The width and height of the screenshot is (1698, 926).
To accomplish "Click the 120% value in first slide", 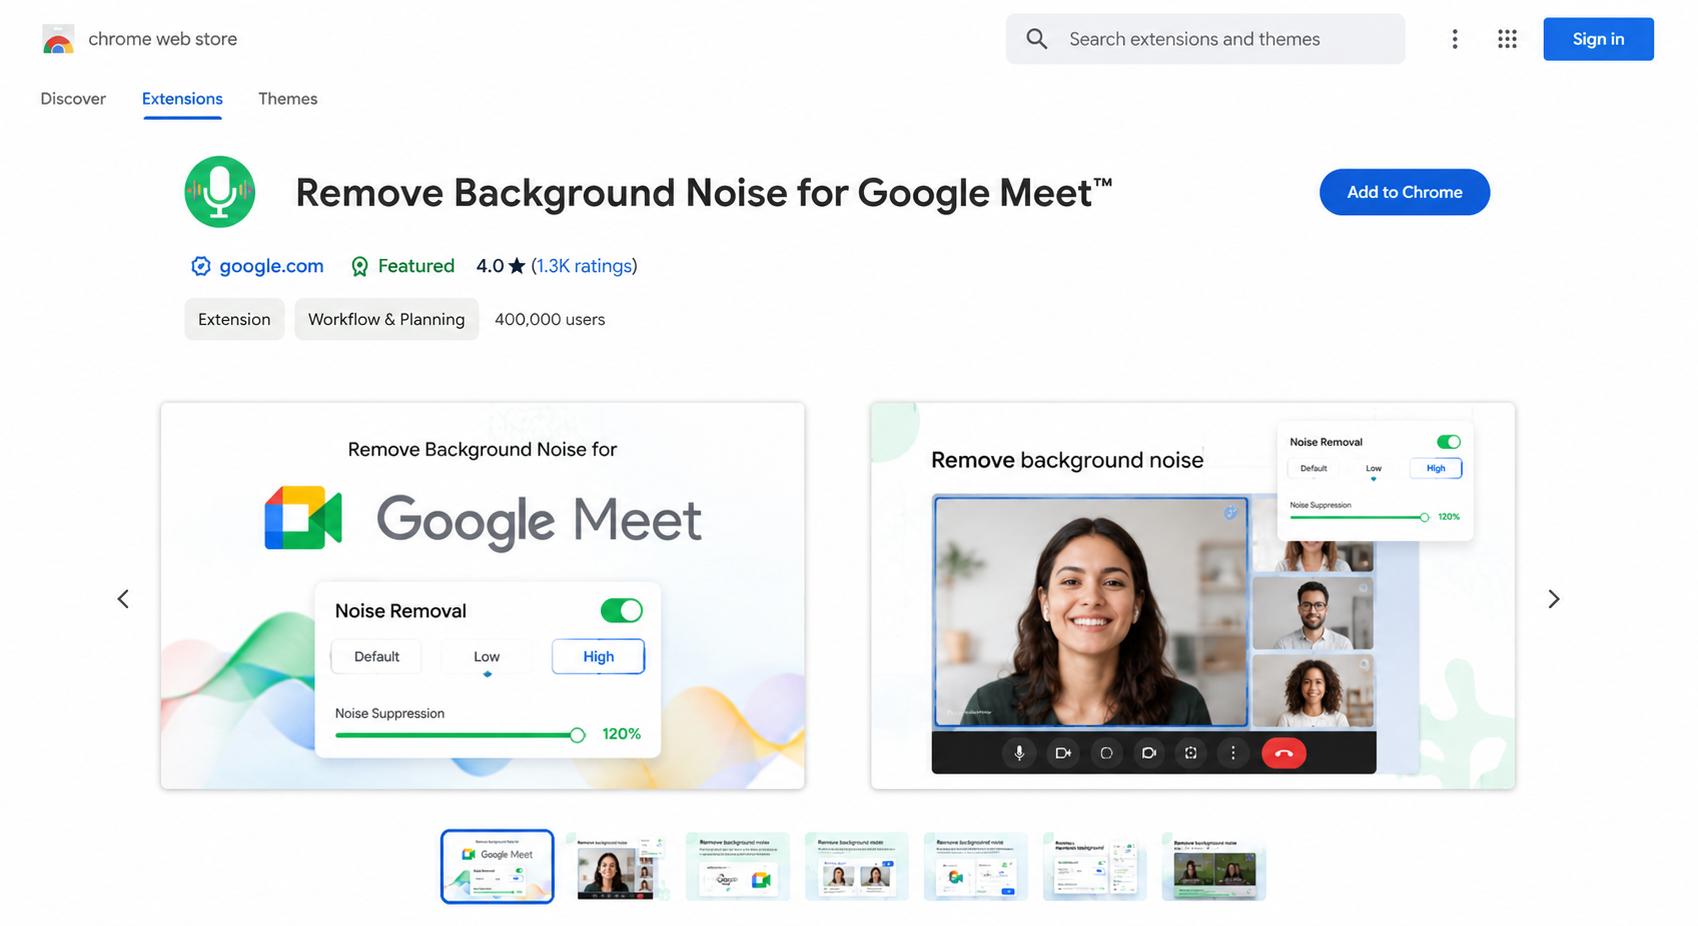I will pyautogui.click(x=621, y=734).
